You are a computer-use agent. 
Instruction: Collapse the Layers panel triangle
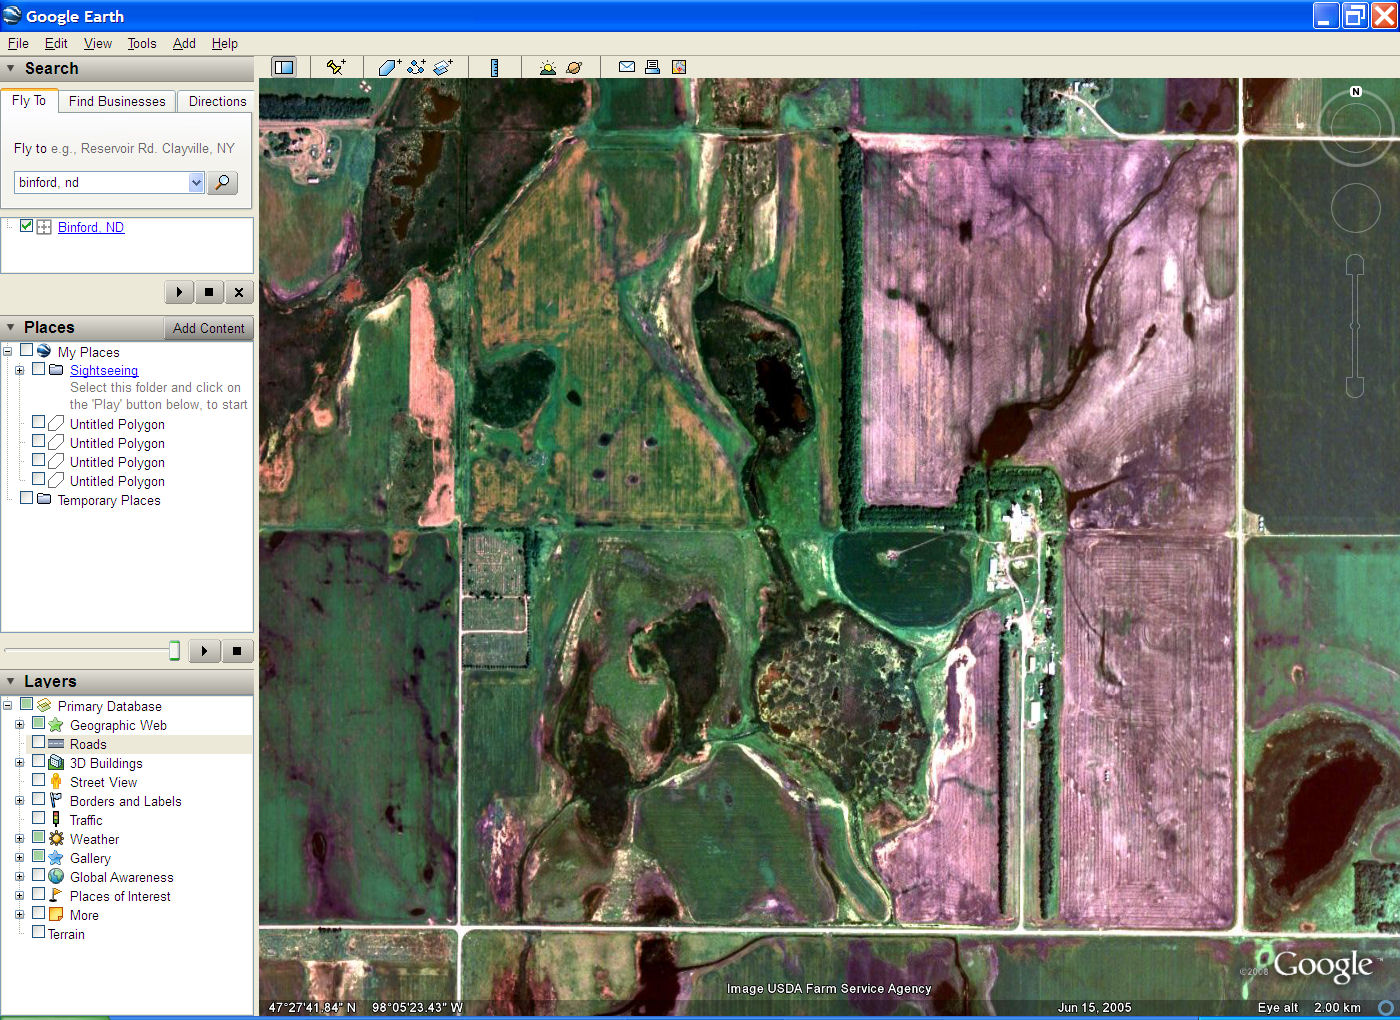click(x=11, y=682)
